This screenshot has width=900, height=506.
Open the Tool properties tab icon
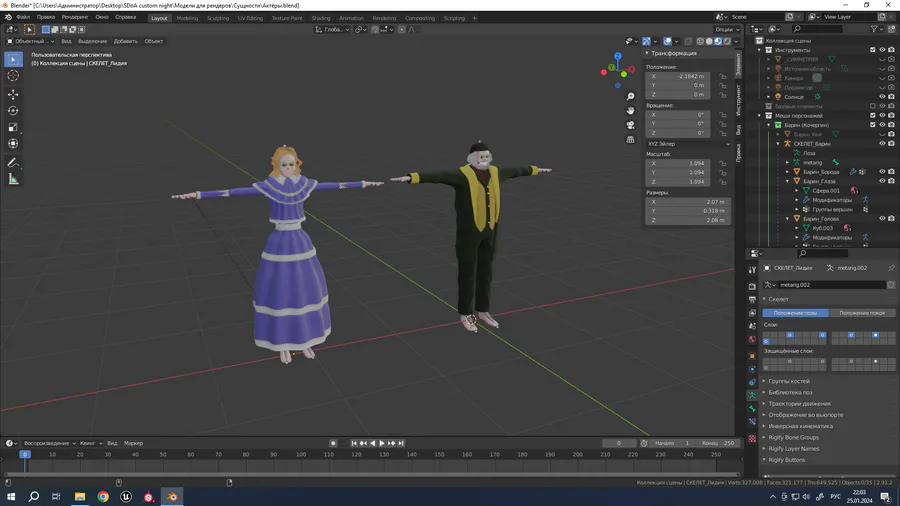coord(752,270)
